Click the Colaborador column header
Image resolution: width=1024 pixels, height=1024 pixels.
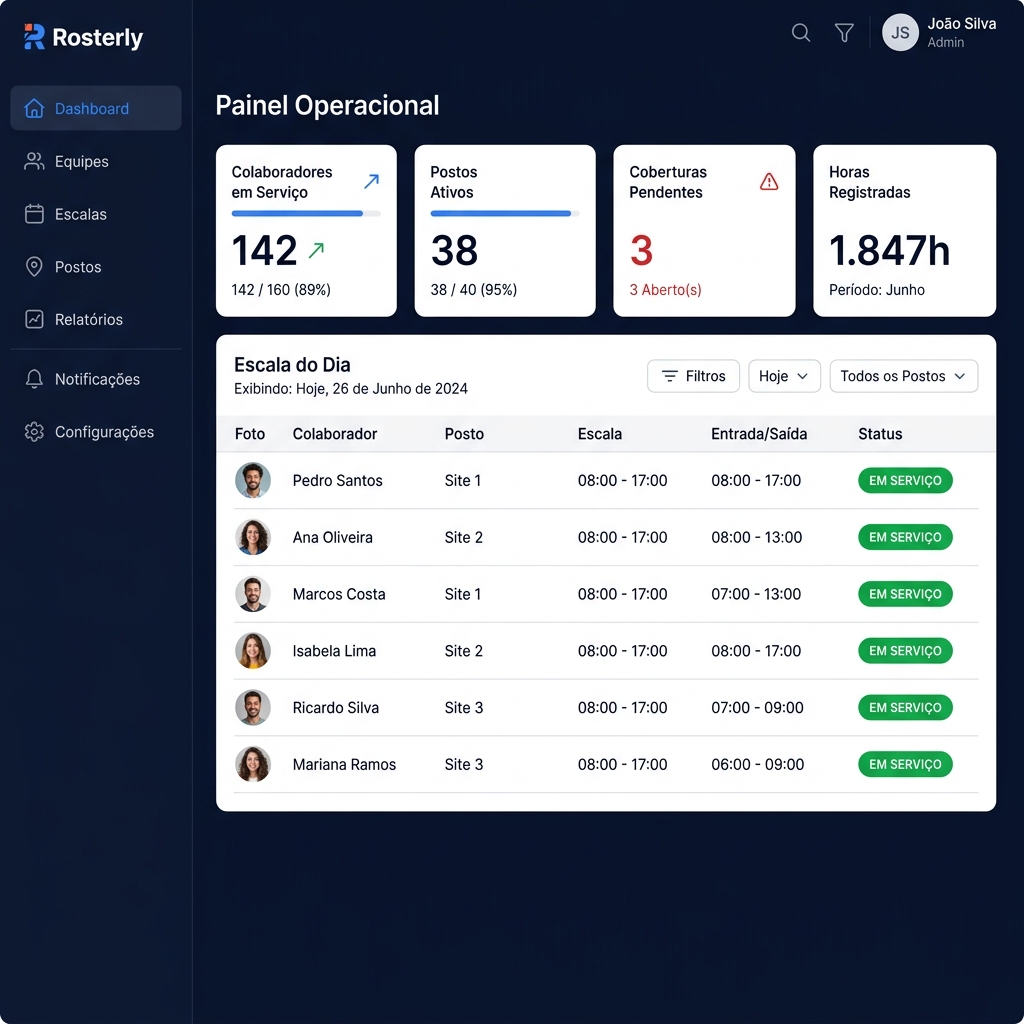pyautogui.click(x=334, y=434)
